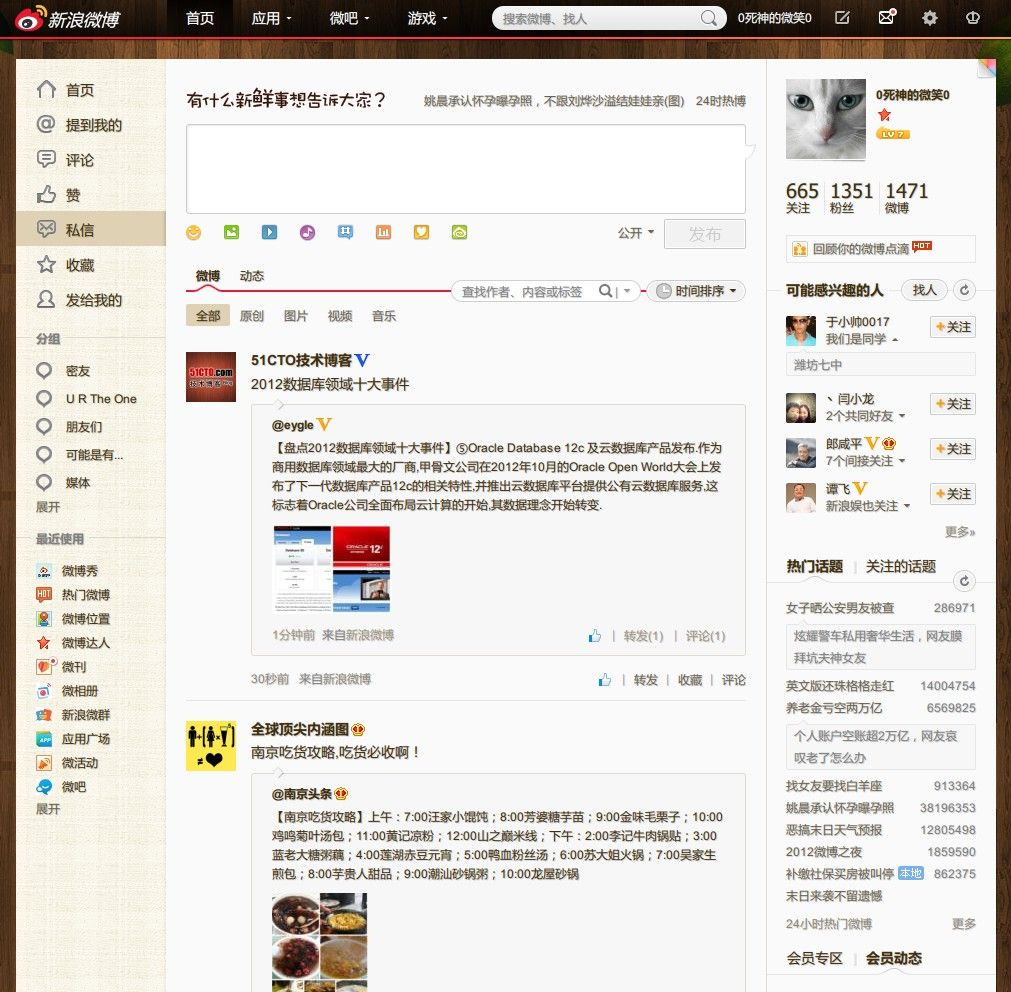Screen dimensions: 1011x992
Task: Click the 发布 publish button
Action: click(705, 234)
